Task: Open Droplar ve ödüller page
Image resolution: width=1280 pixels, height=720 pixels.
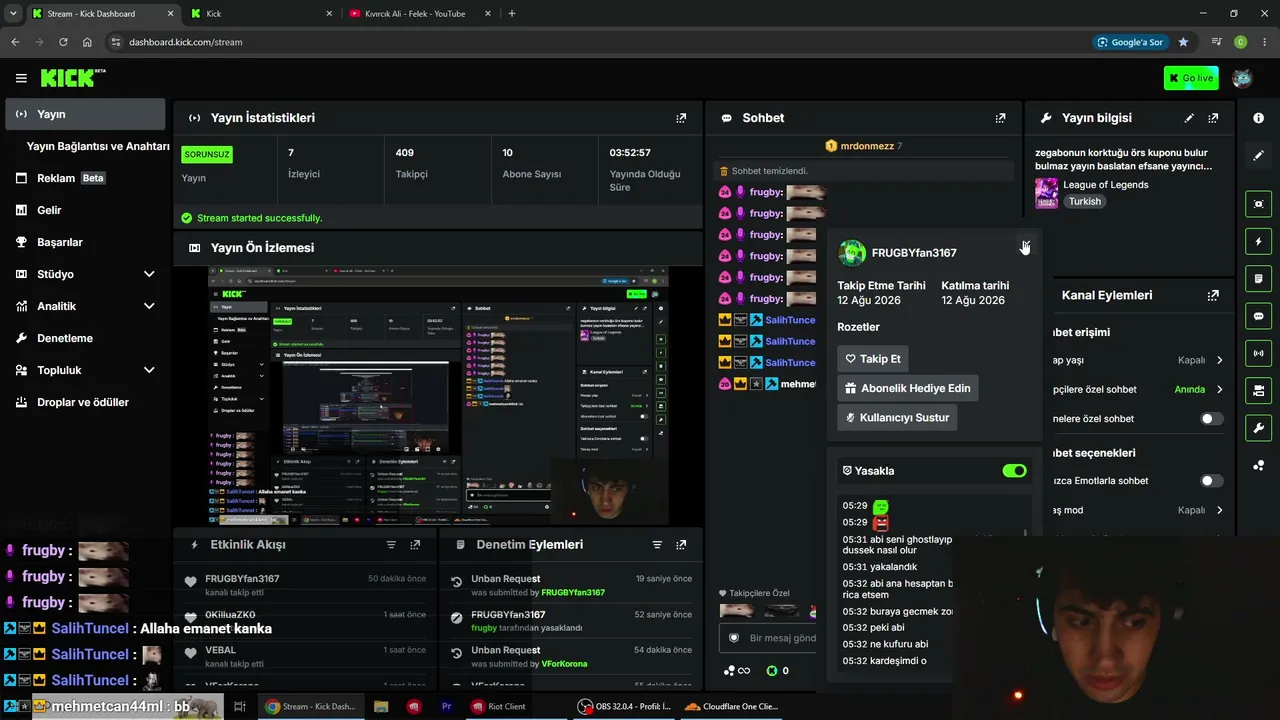Action: point(85,402)
